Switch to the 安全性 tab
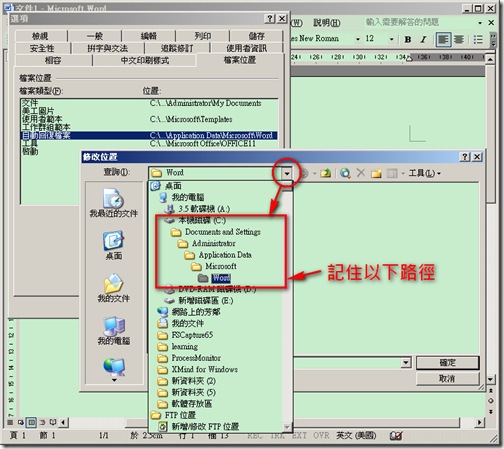 point(42,48)
